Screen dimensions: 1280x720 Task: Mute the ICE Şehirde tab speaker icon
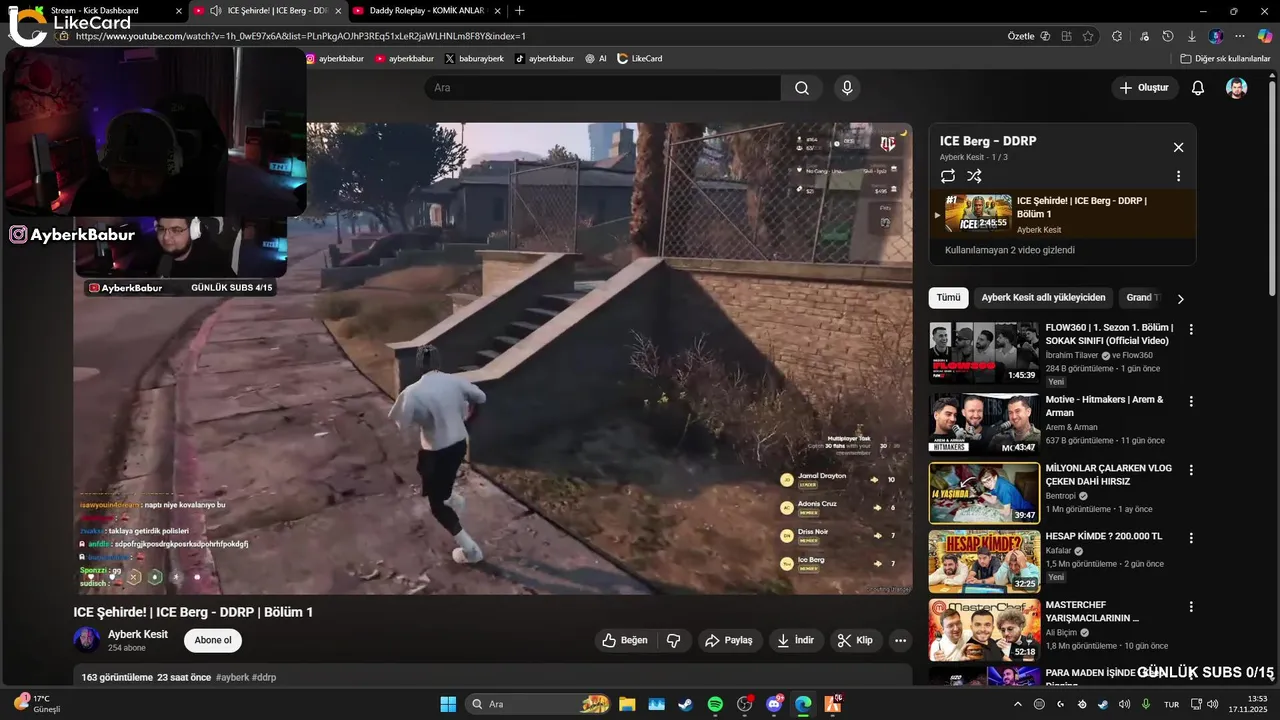(x=215, y=10)
